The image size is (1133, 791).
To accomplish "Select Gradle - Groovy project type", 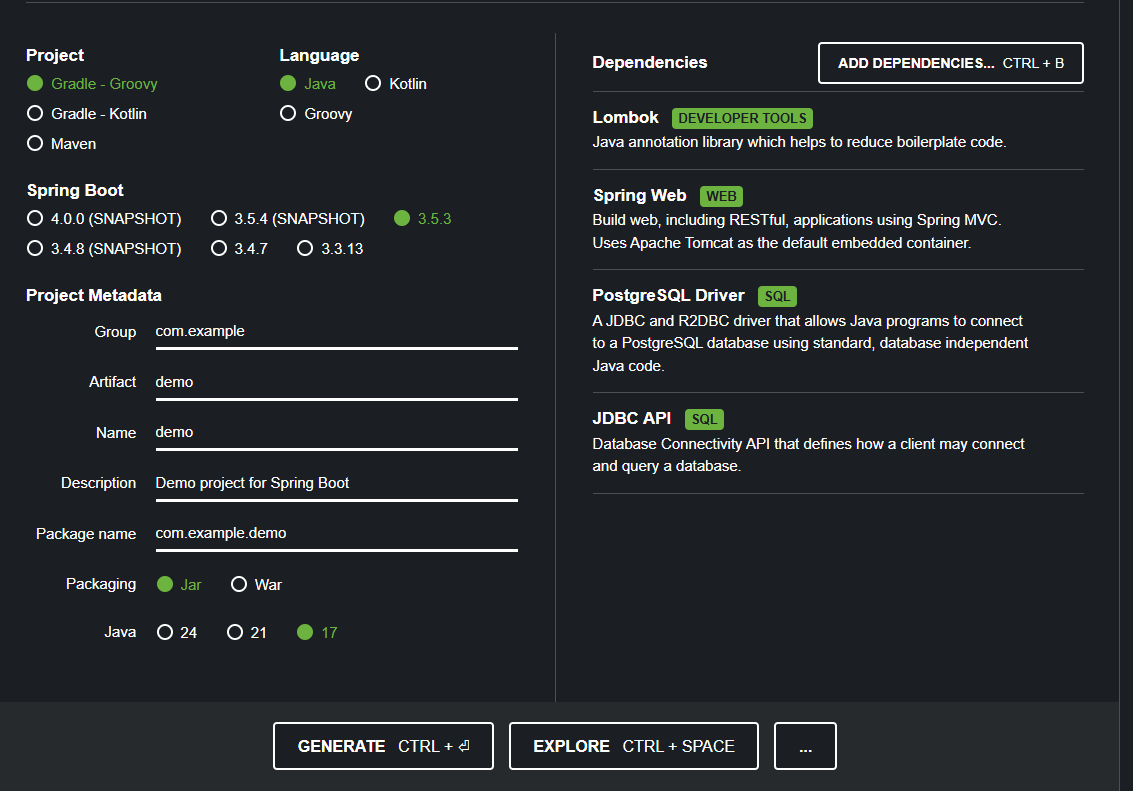I will click(92, 84).
